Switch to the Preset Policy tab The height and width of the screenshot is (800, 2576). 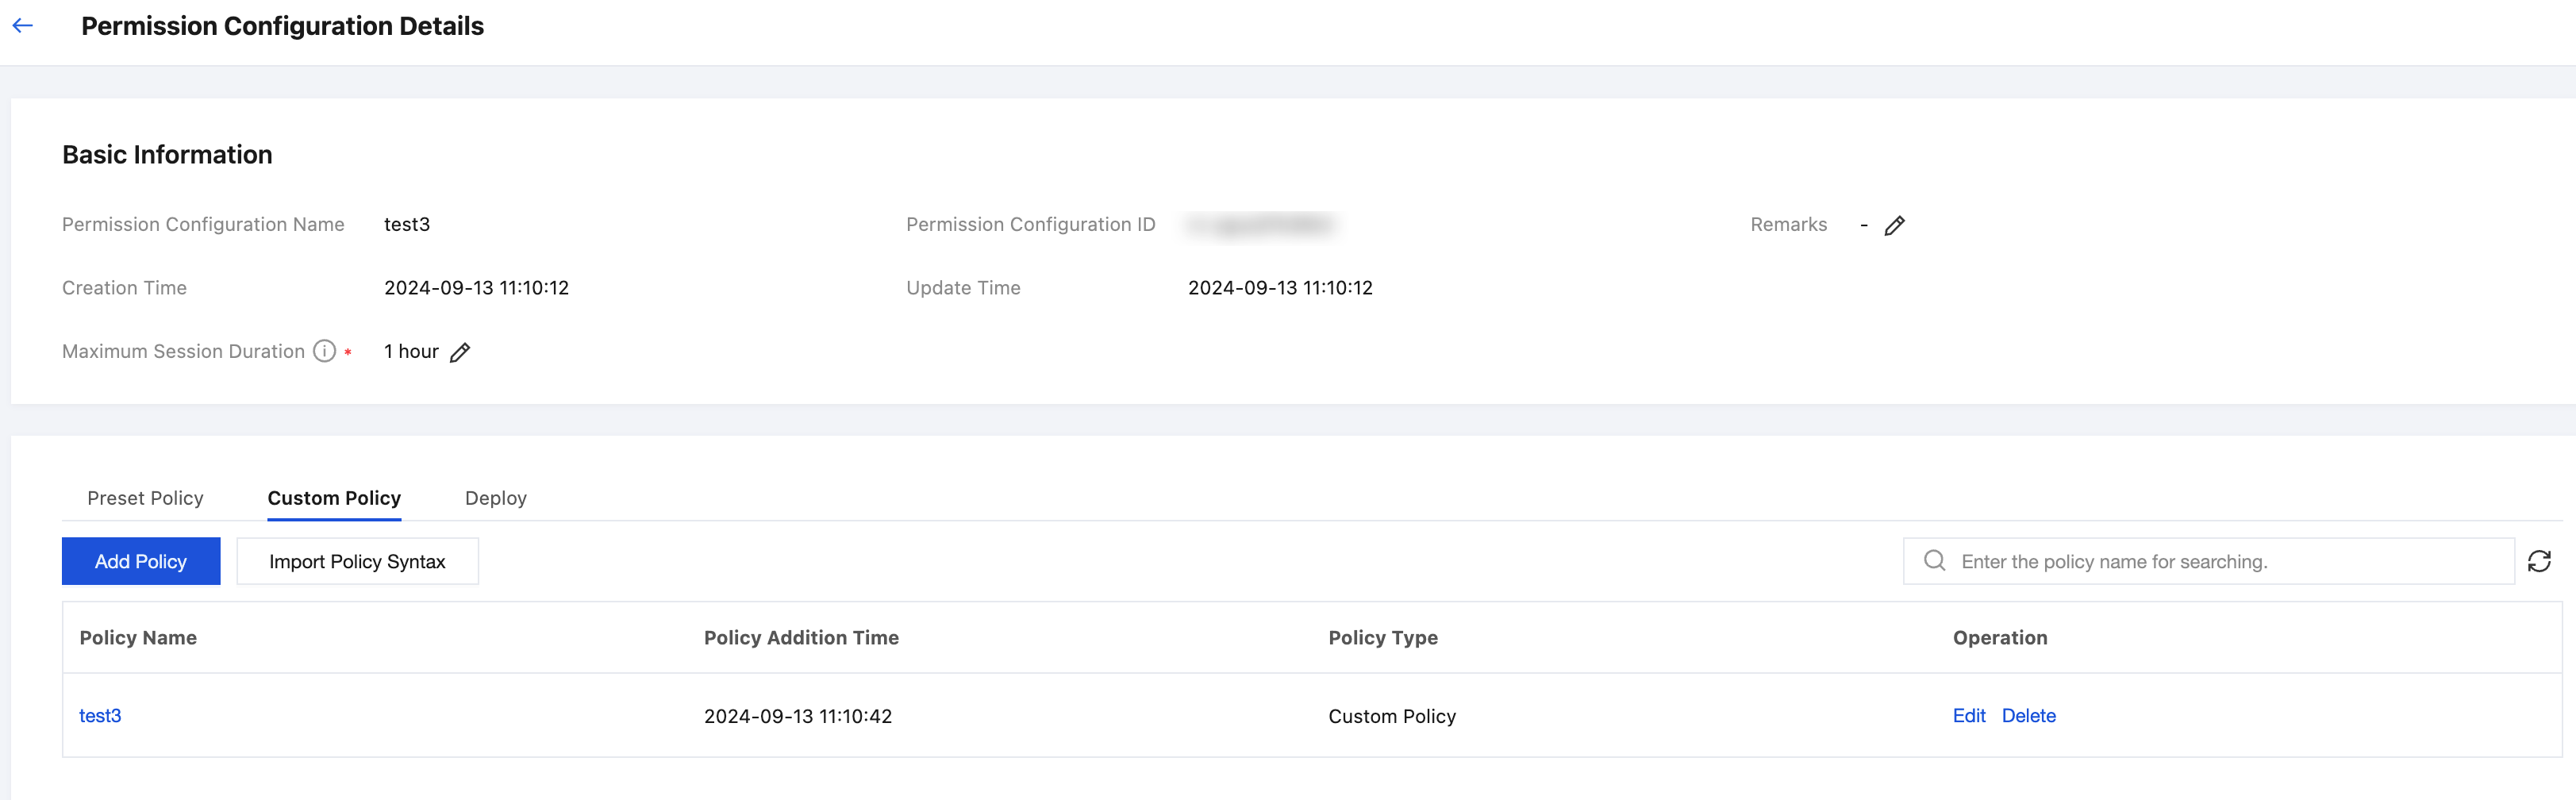pos(145,498)
